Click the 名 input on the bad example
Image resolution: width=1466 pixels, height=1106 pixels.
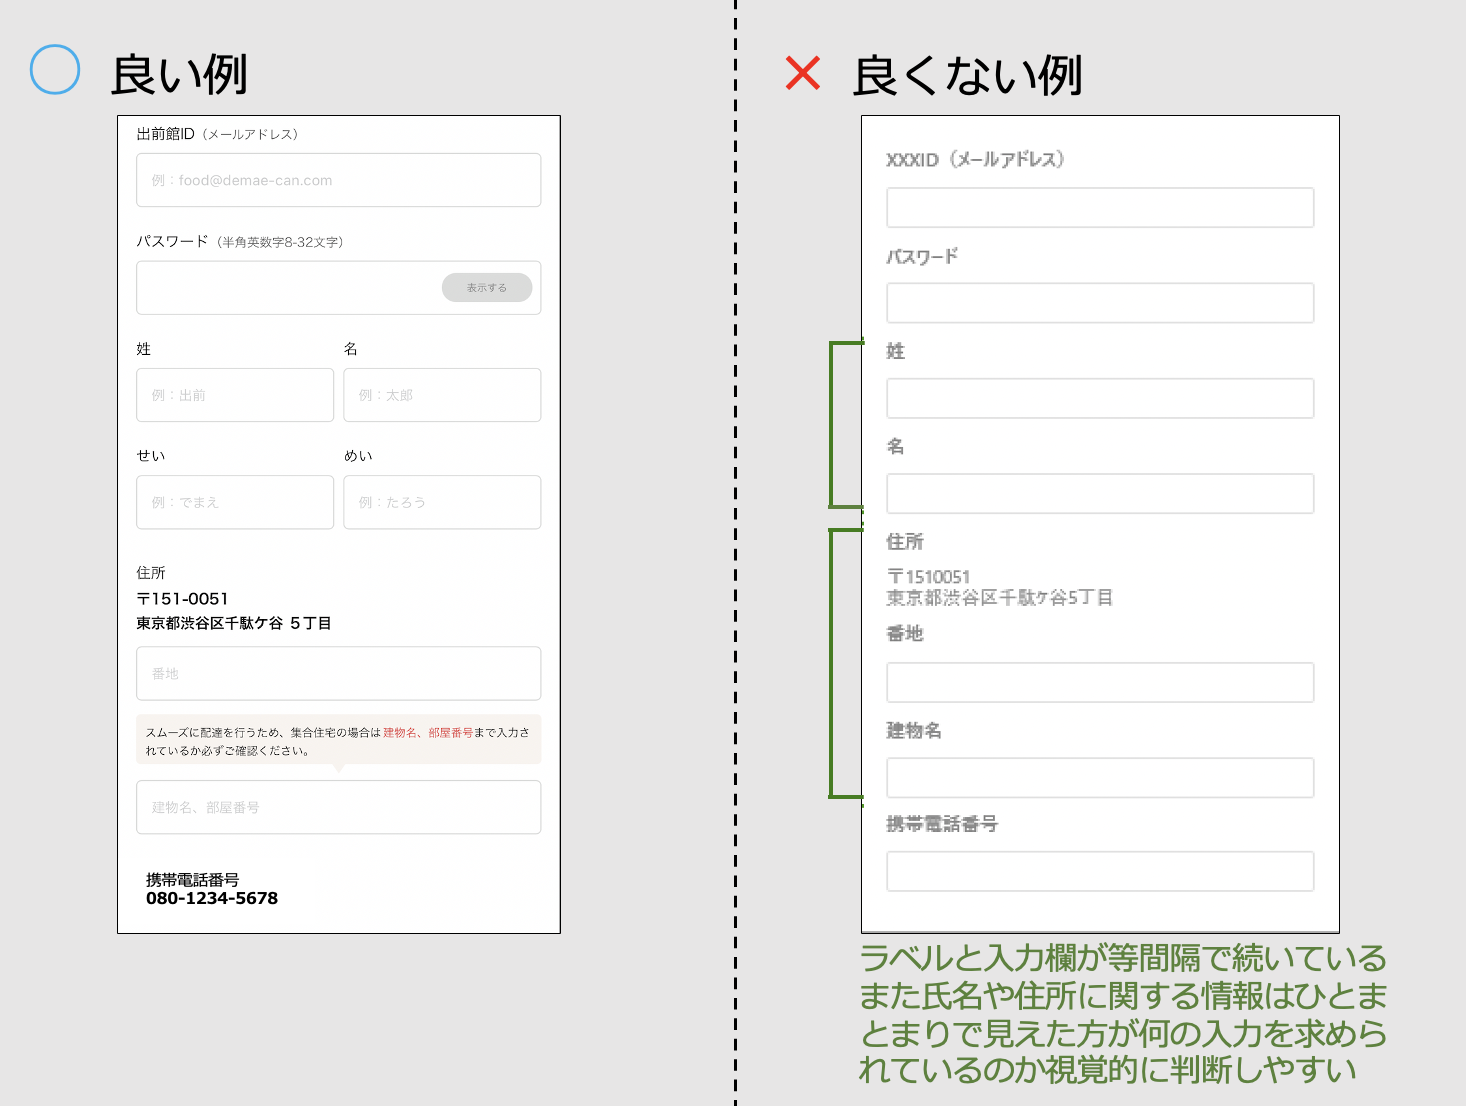(1099, 493)
